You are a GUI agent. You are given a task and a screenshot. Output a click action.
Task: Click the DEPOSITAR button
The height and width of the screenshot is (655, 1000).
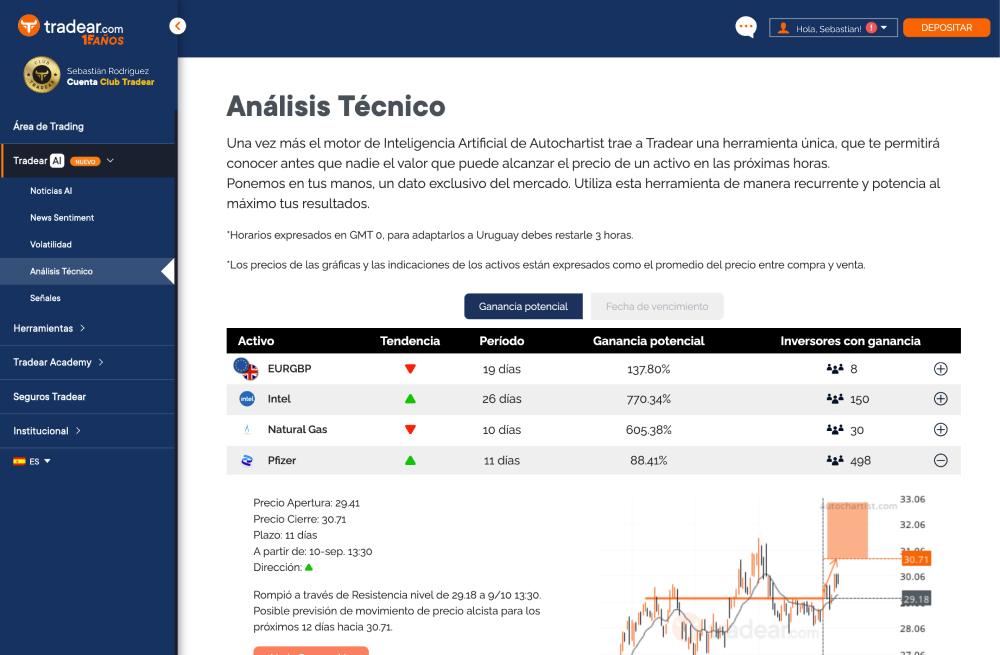click(x=946, y=27)
